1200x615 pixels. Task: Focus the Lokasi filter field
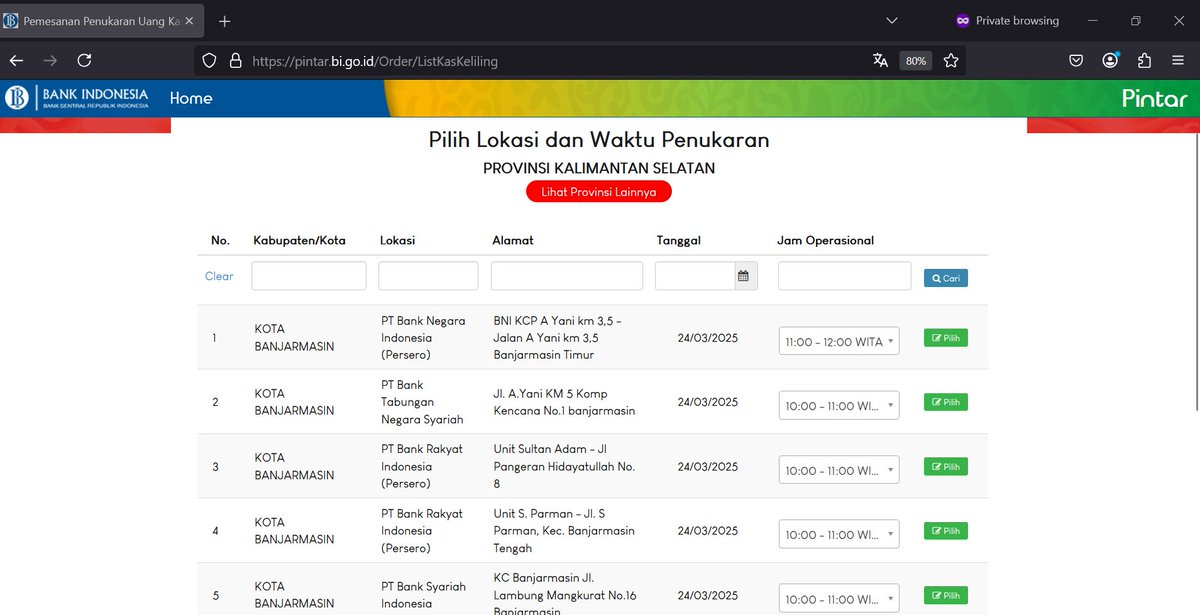coord(428,276)
